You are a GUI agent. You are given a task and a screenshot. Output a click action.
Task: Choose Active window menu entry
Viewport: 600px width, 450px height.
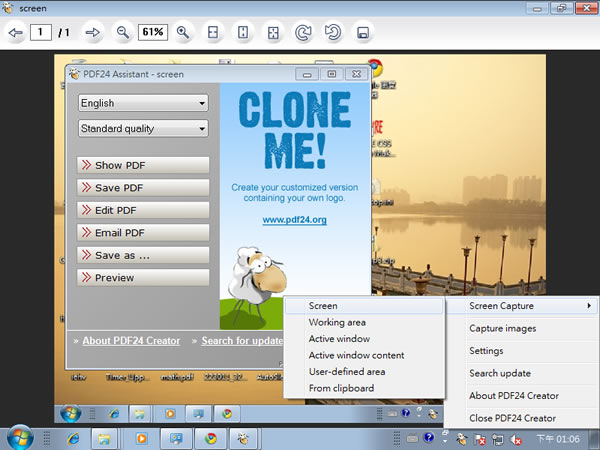coord(364,339)
